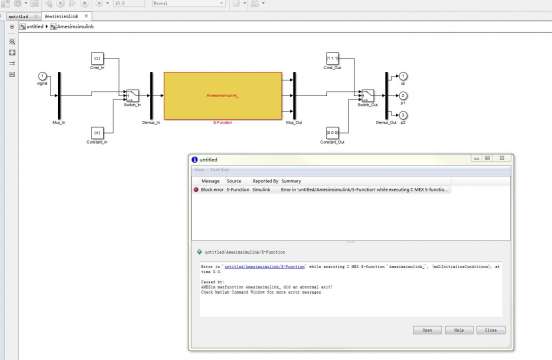The height and width of the screenshot is (360, 552).
Task: Select the Block error row in diagnostics
Action: coord(321,190)
